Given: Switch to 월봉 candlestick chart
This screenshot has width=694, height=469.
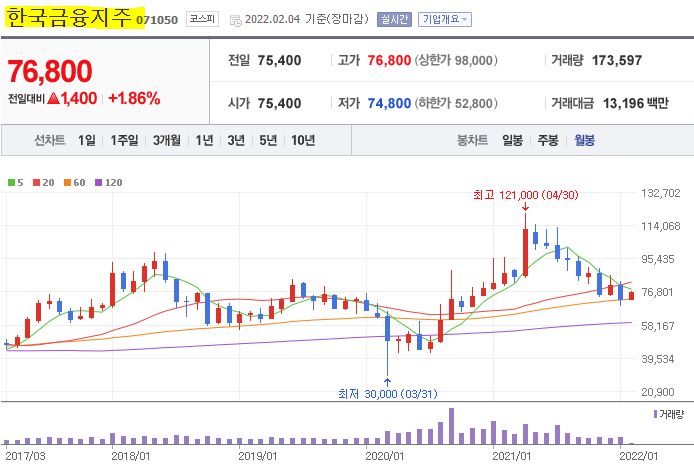Looking at the screenshot, I should point(585,140).
